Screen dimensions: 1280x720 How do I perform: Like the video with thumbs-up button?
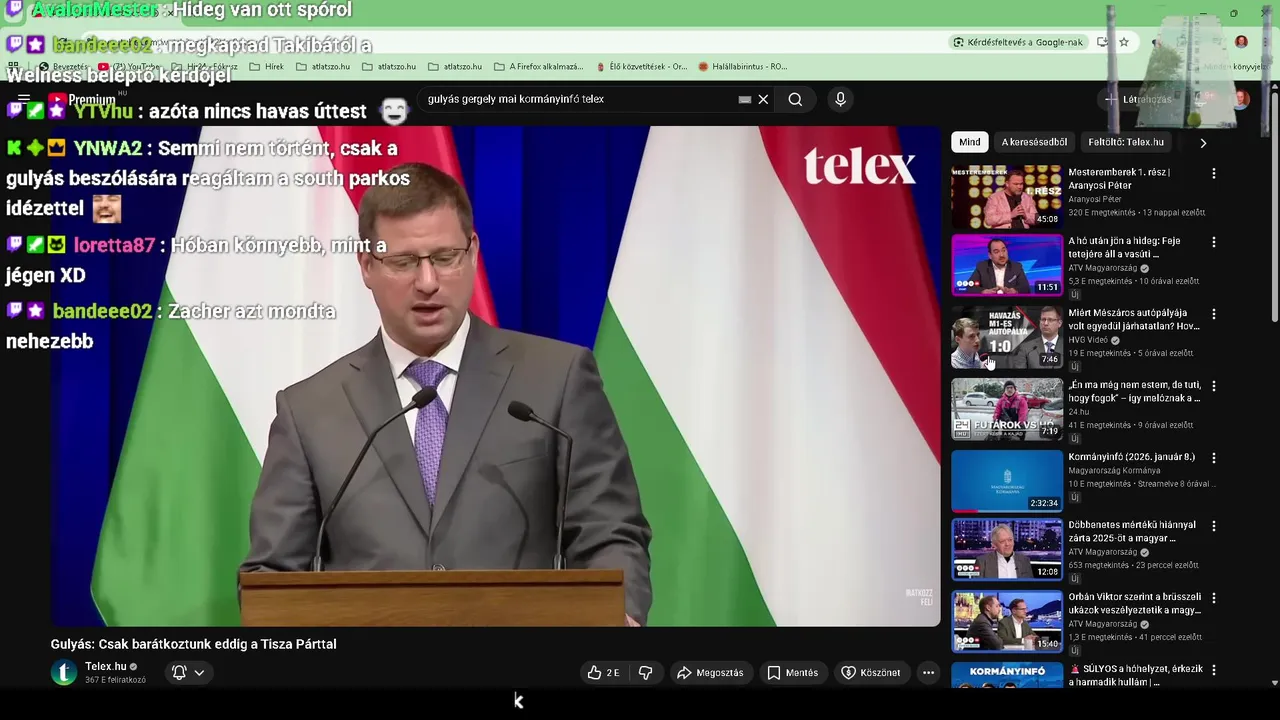pos(603,673)
